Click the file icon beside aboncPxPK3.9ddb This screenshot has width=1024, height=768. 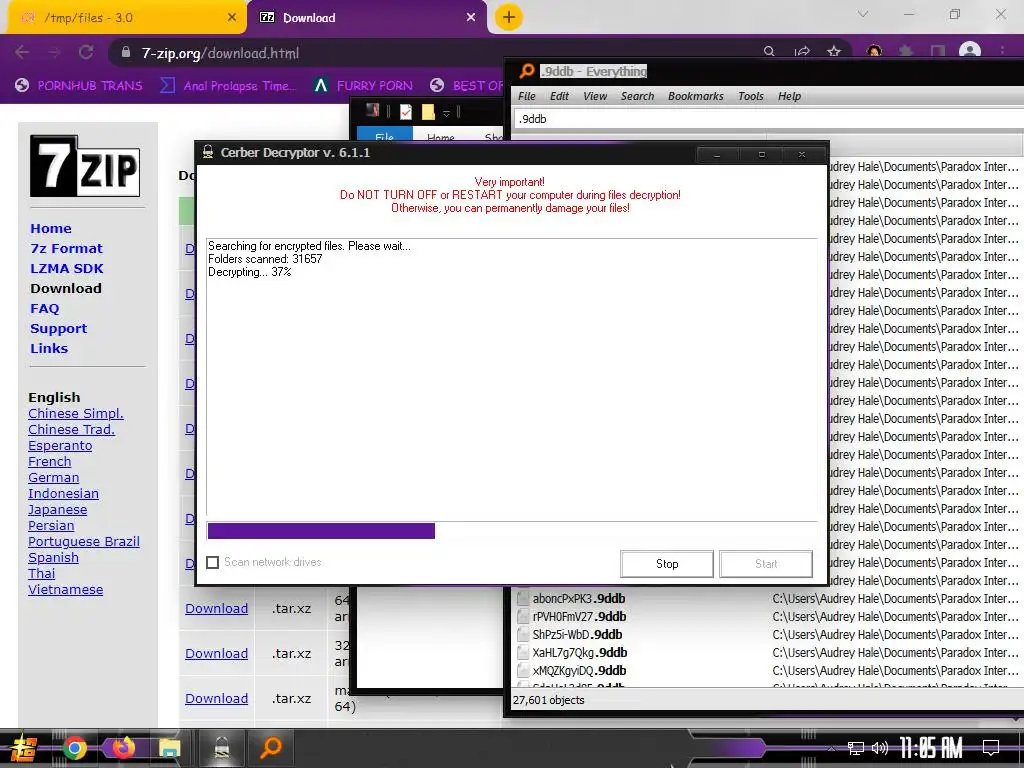[523, 598]
